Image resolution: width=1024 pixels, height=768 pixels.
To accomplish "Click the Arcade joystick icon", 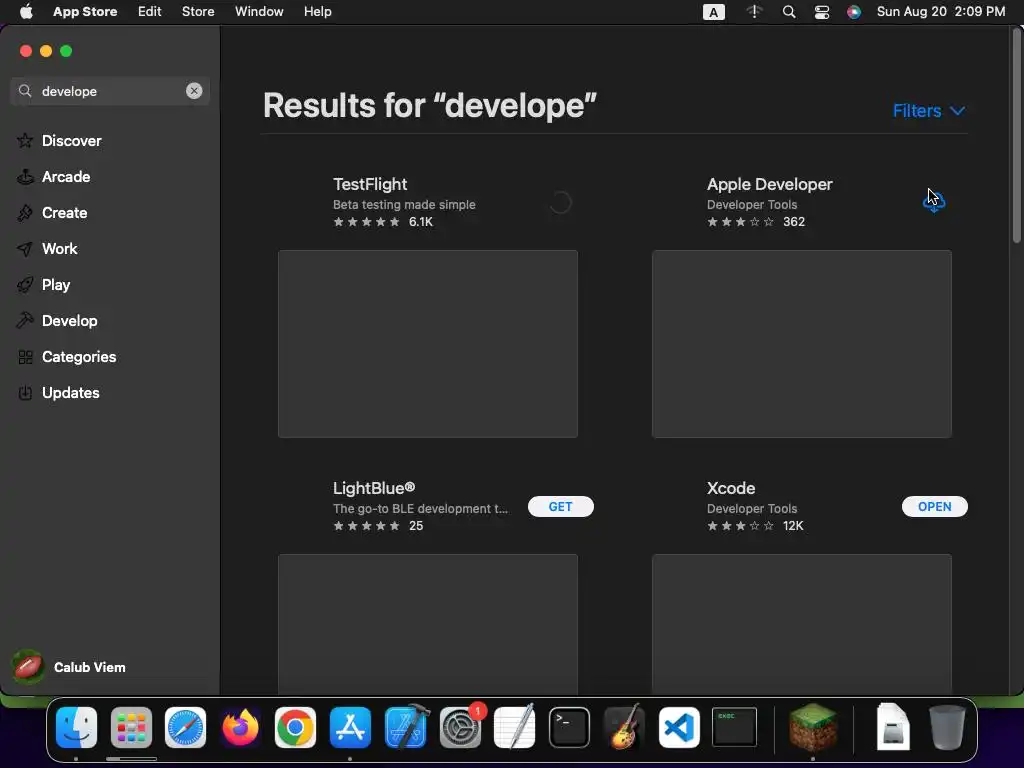I will [25, 176].
